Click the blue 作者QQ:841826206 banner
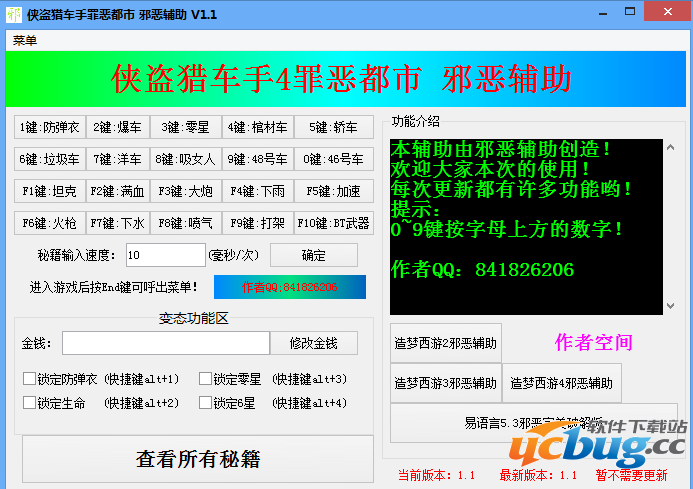 pyautogui.click(x=290, y=287)
